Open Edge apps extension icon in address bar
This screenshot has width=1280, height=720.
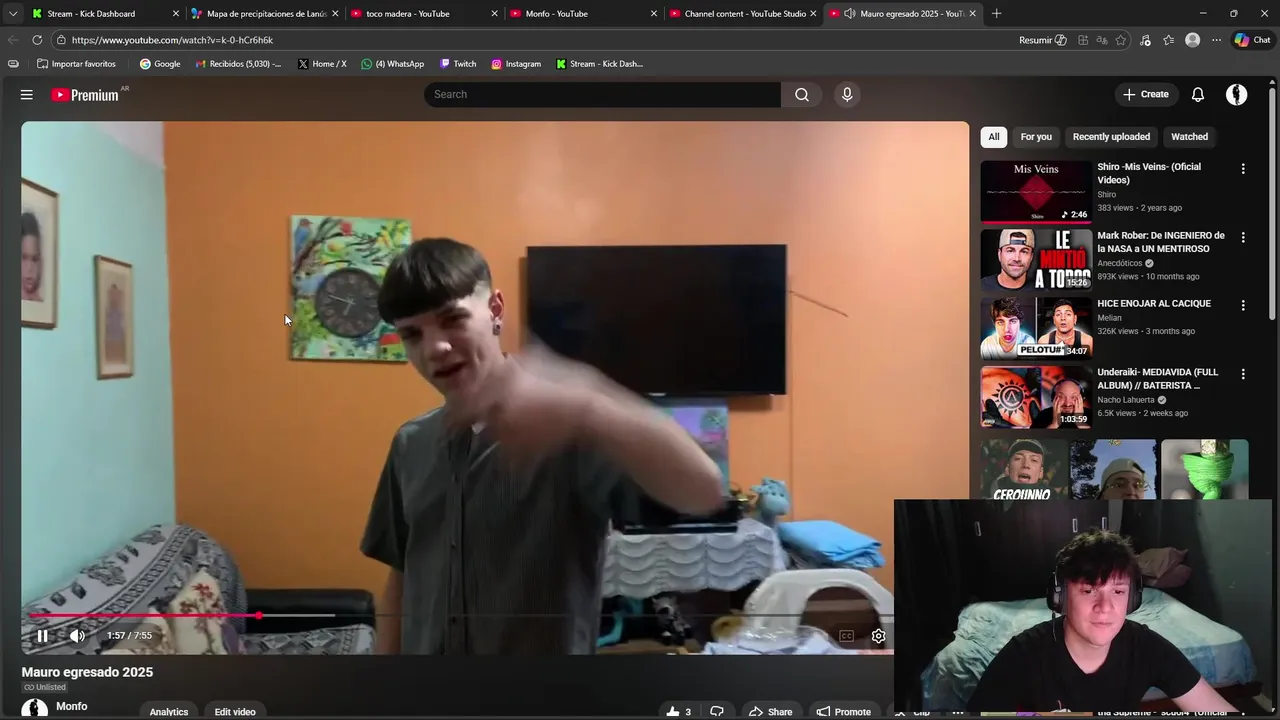(x=1083, y=40)
